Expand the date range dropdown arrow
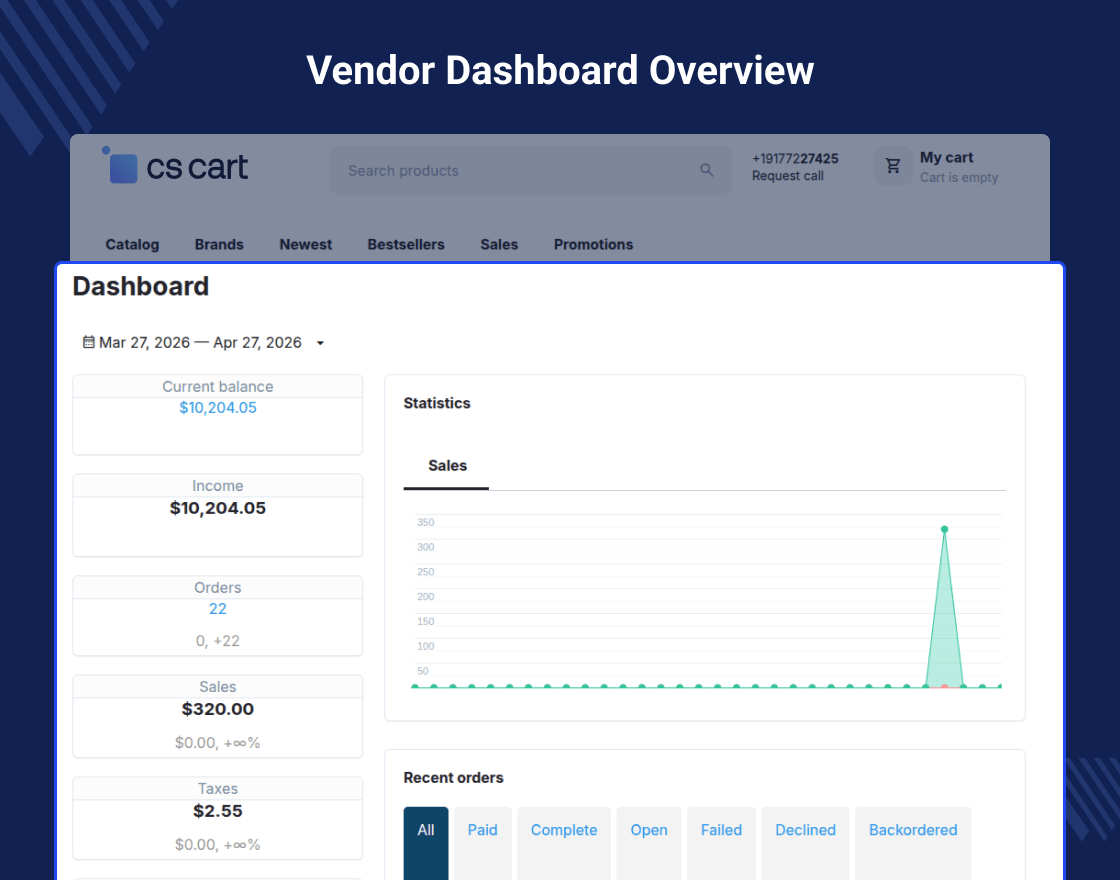 coord(321,344)
